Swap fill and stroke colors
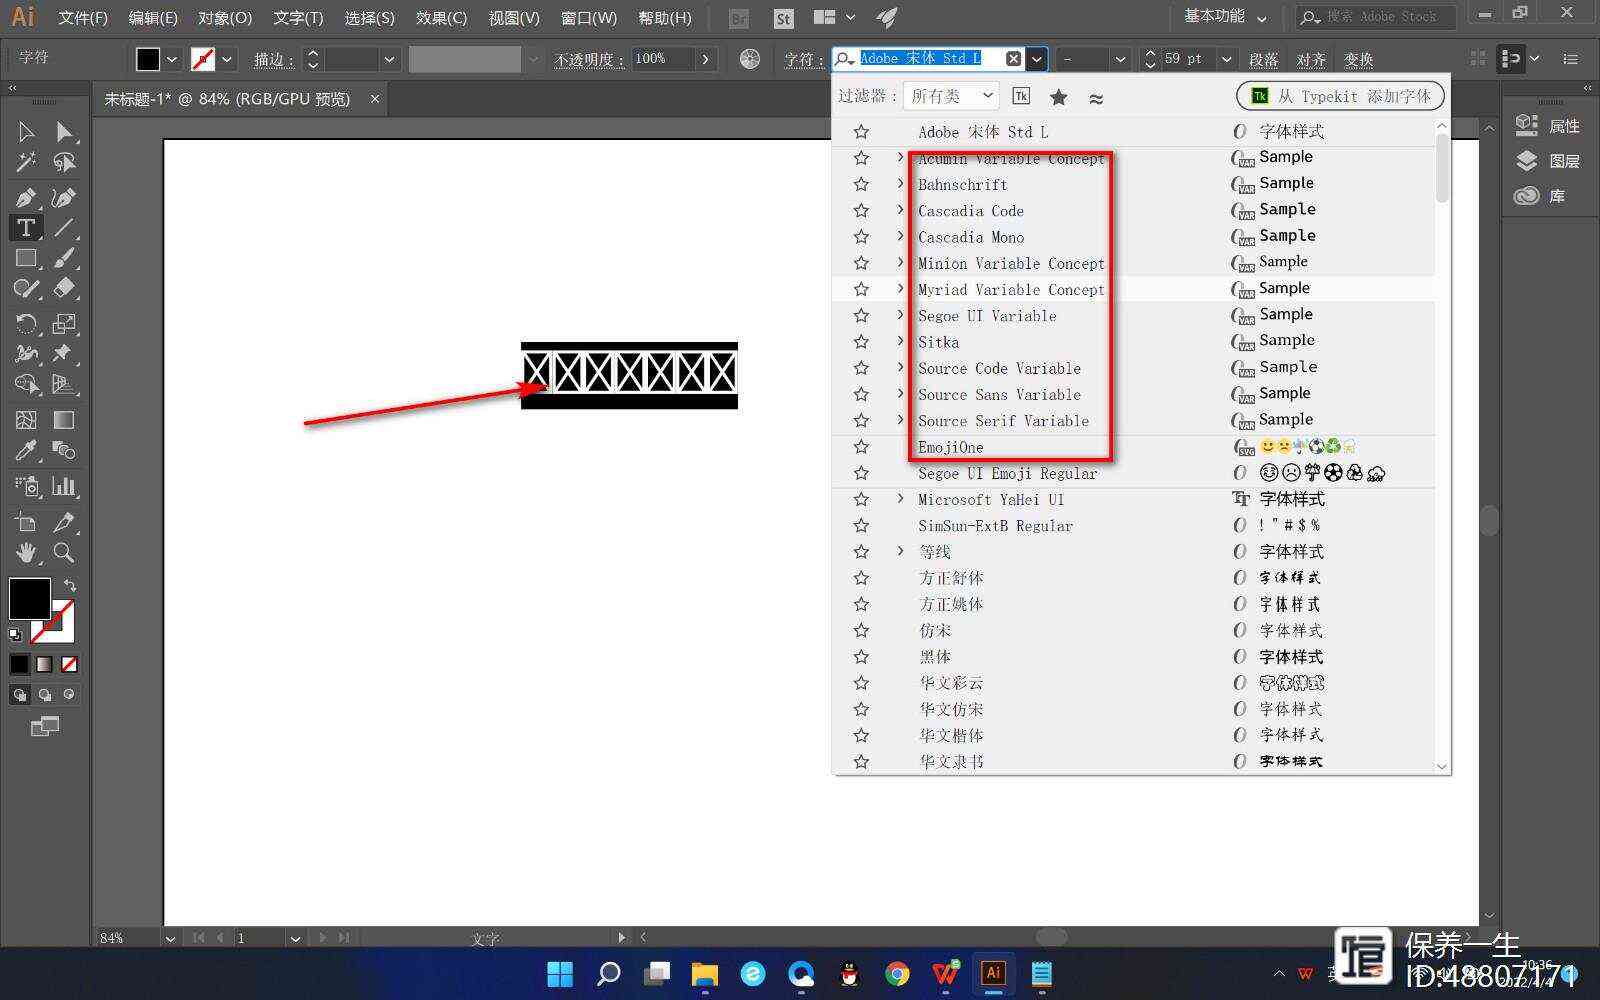Screen dimensions: 1600x1000 point(70,585)
